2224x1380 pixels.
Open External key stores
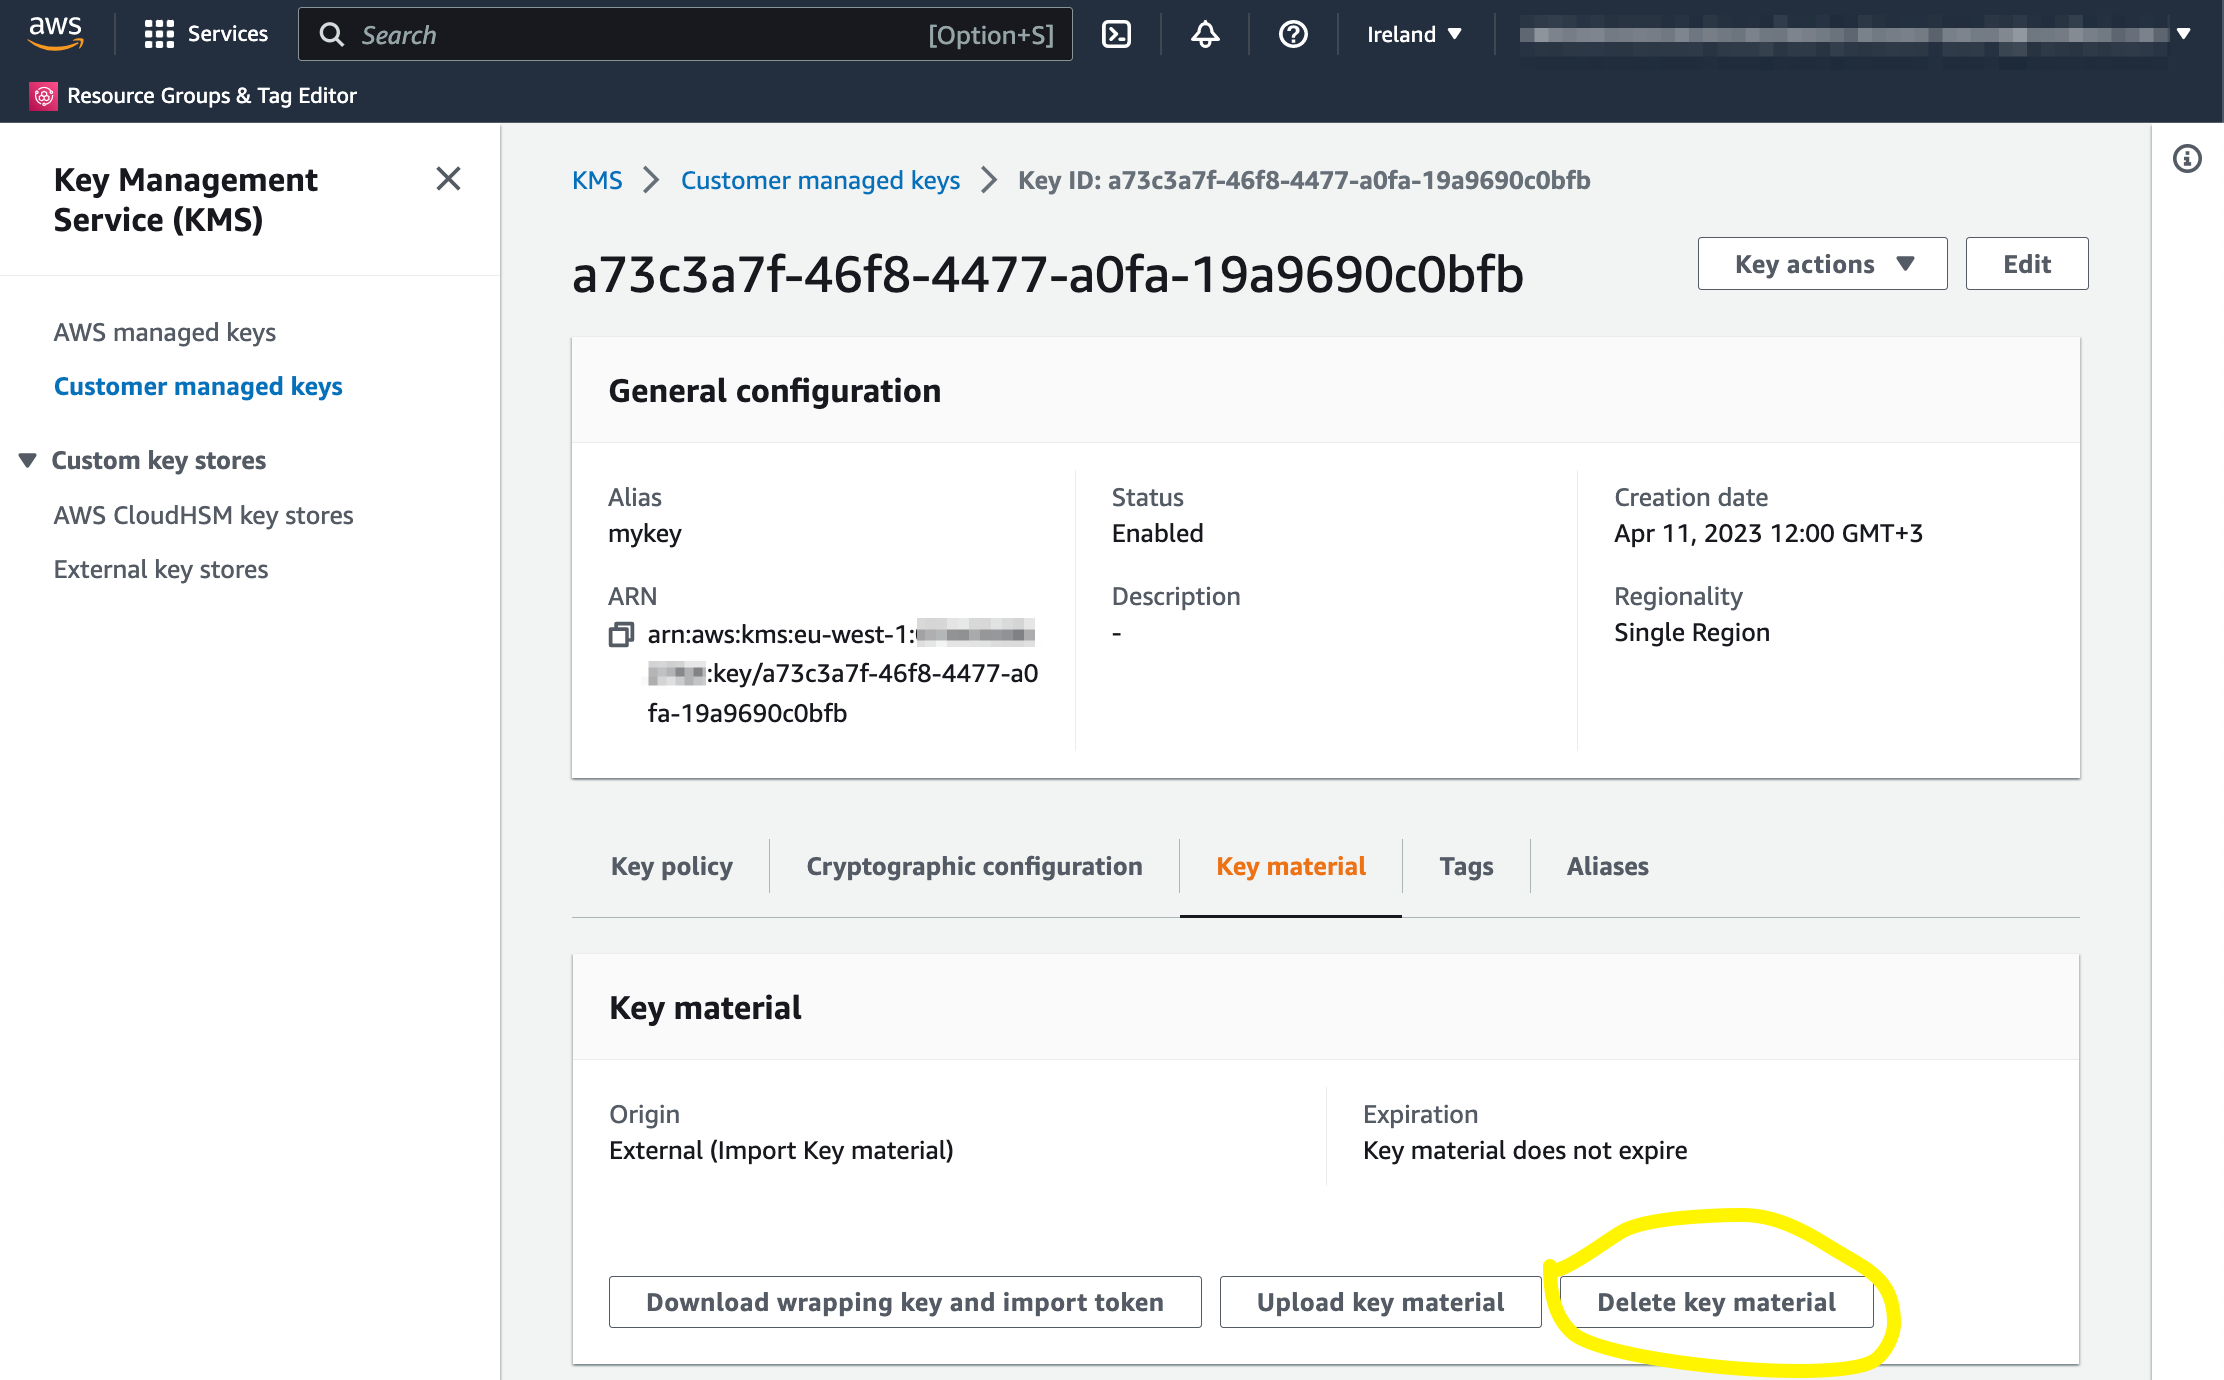click(x=161, y=569)
